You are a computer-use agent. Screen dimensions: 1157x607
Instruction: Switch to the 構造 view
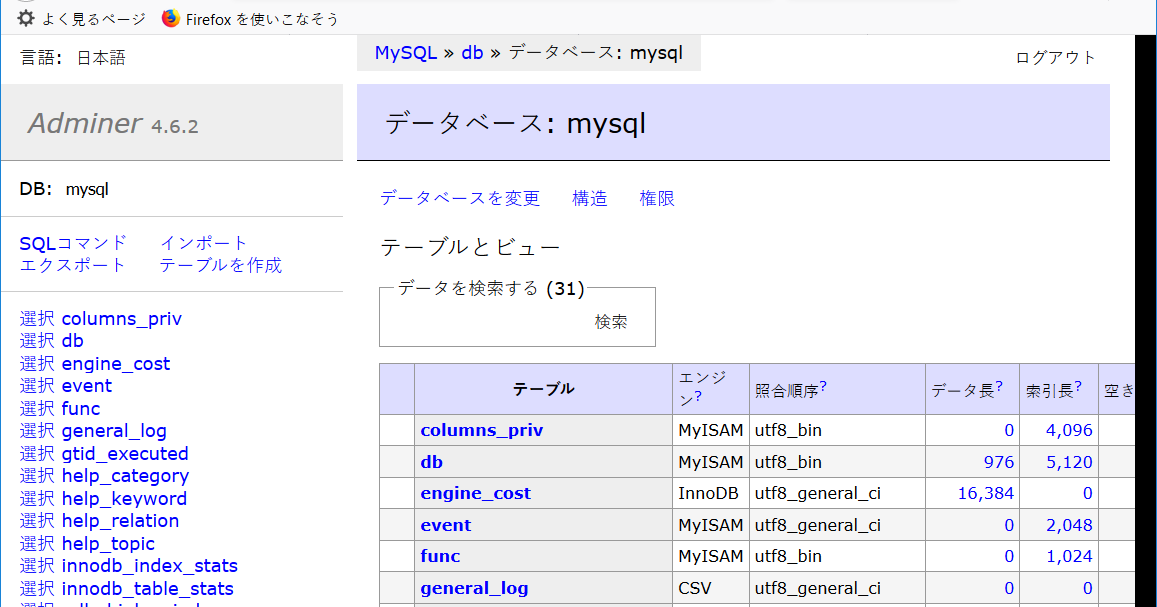click(589, 198)
